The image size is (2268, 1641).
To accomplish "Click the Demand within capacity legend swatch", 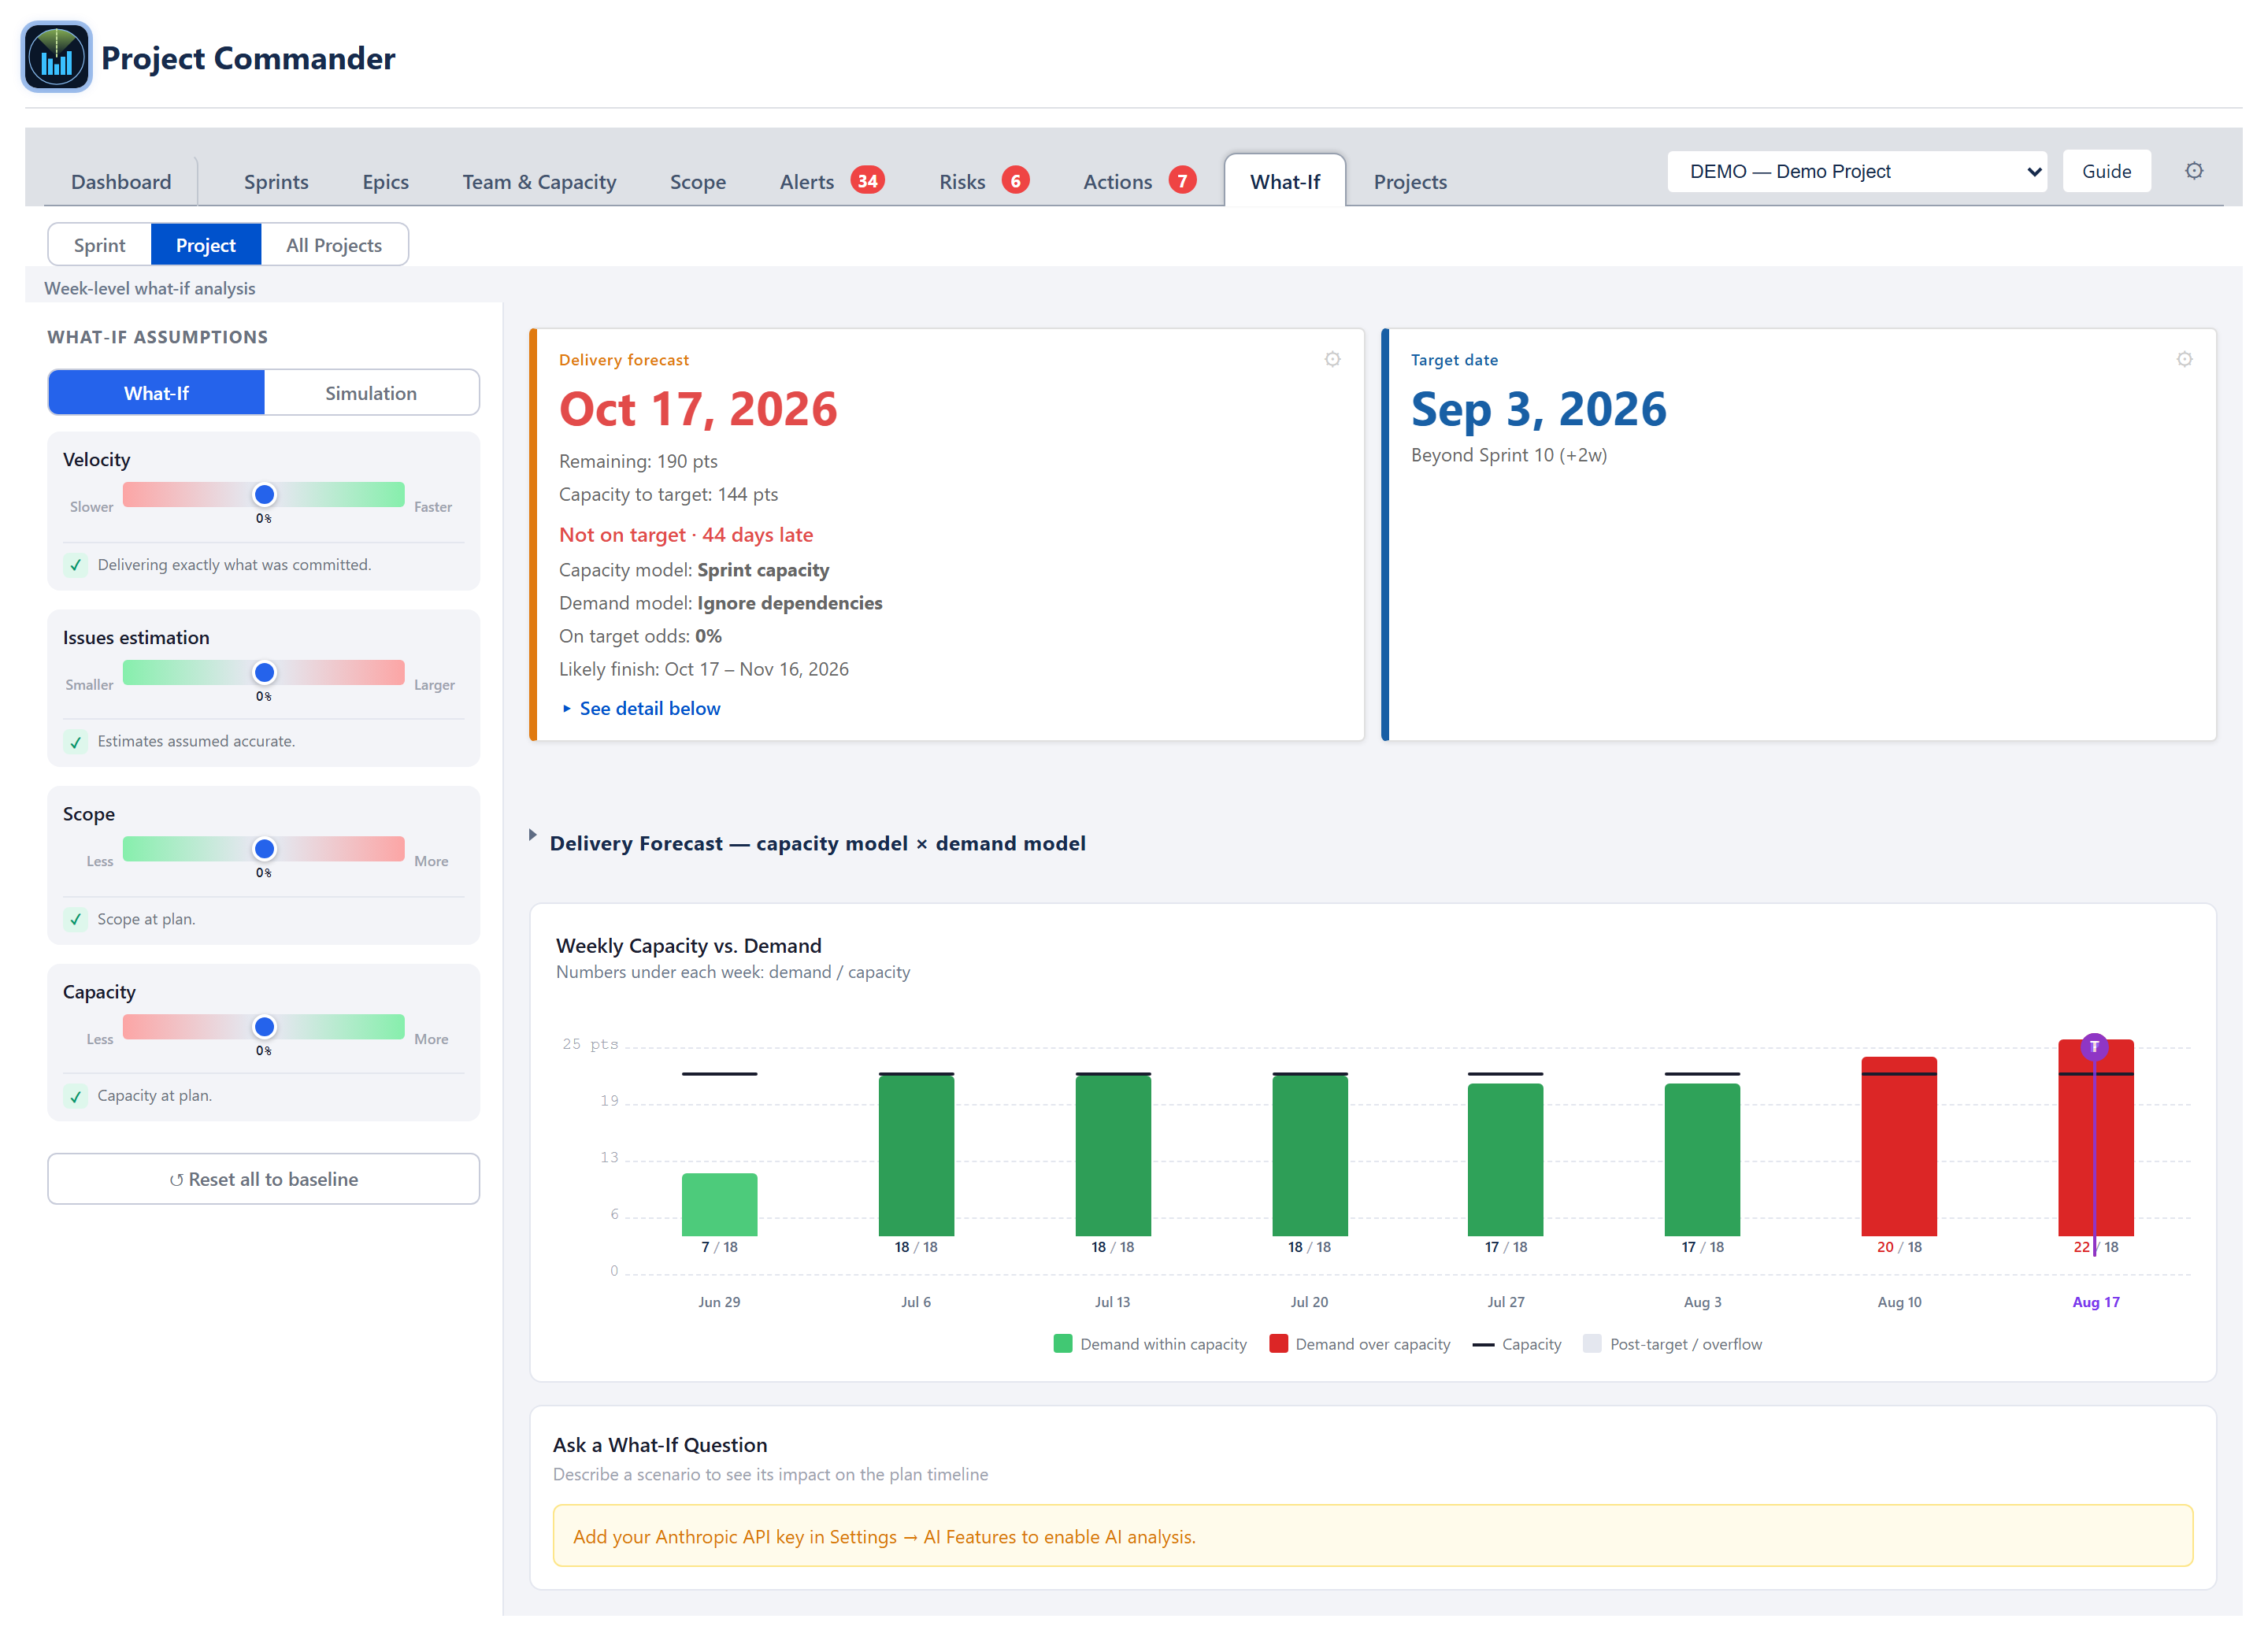I will pyautogui.click(x=1063, y=1343).
